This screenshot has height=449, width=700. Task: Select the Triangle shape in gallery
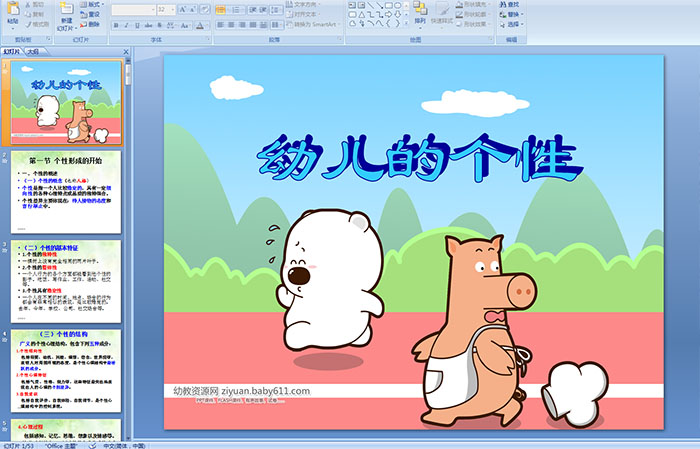362,15
